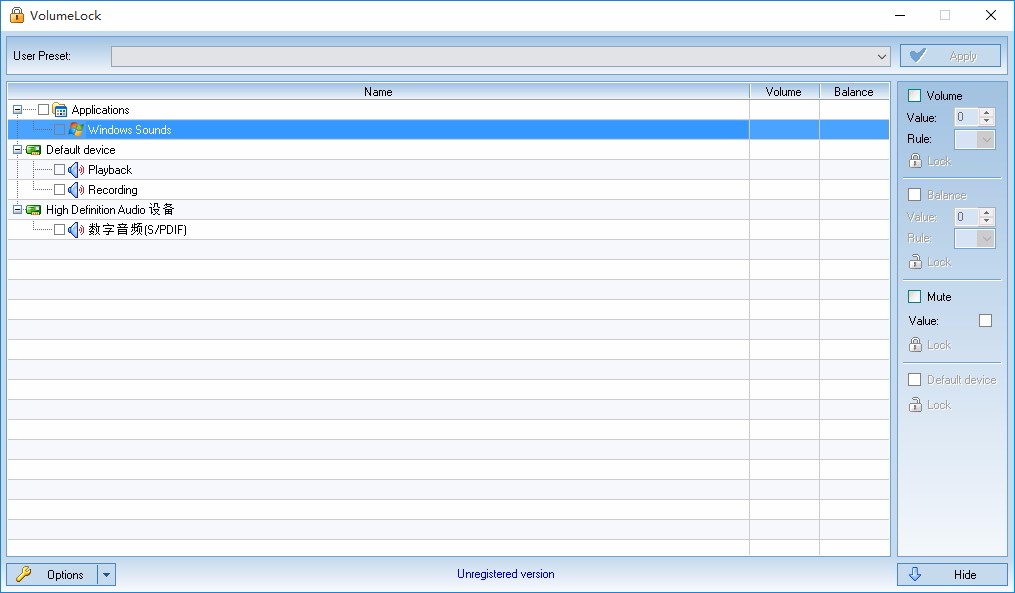1015x593 pixels.
Task: Tick the Mute checkbox
Action: coord(914,297)
